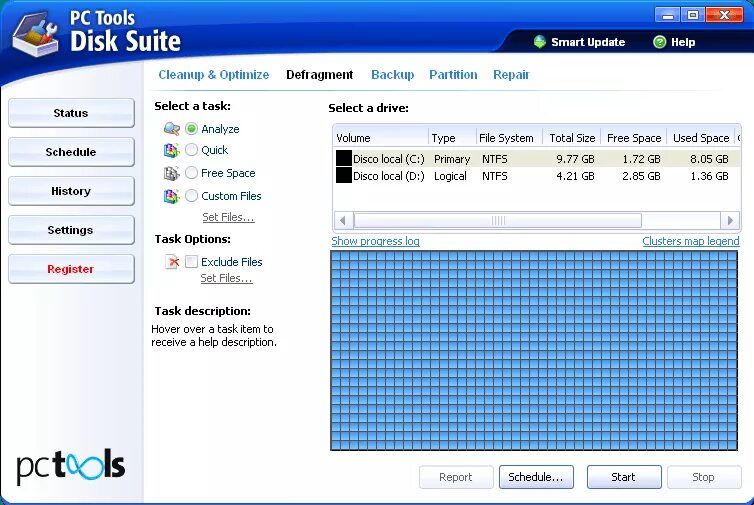
Task: Click the Help label in header
Action: click(683, 42)
